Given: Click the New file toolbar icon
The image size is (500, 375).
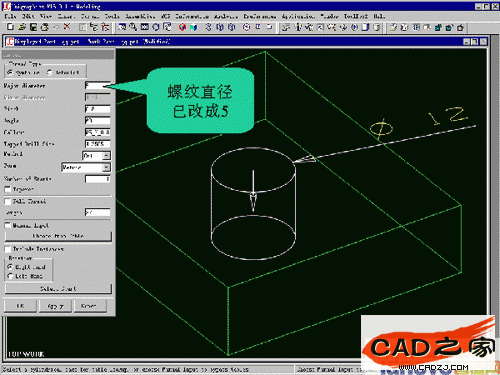Looking at the screenshot, I should point(10,27).
